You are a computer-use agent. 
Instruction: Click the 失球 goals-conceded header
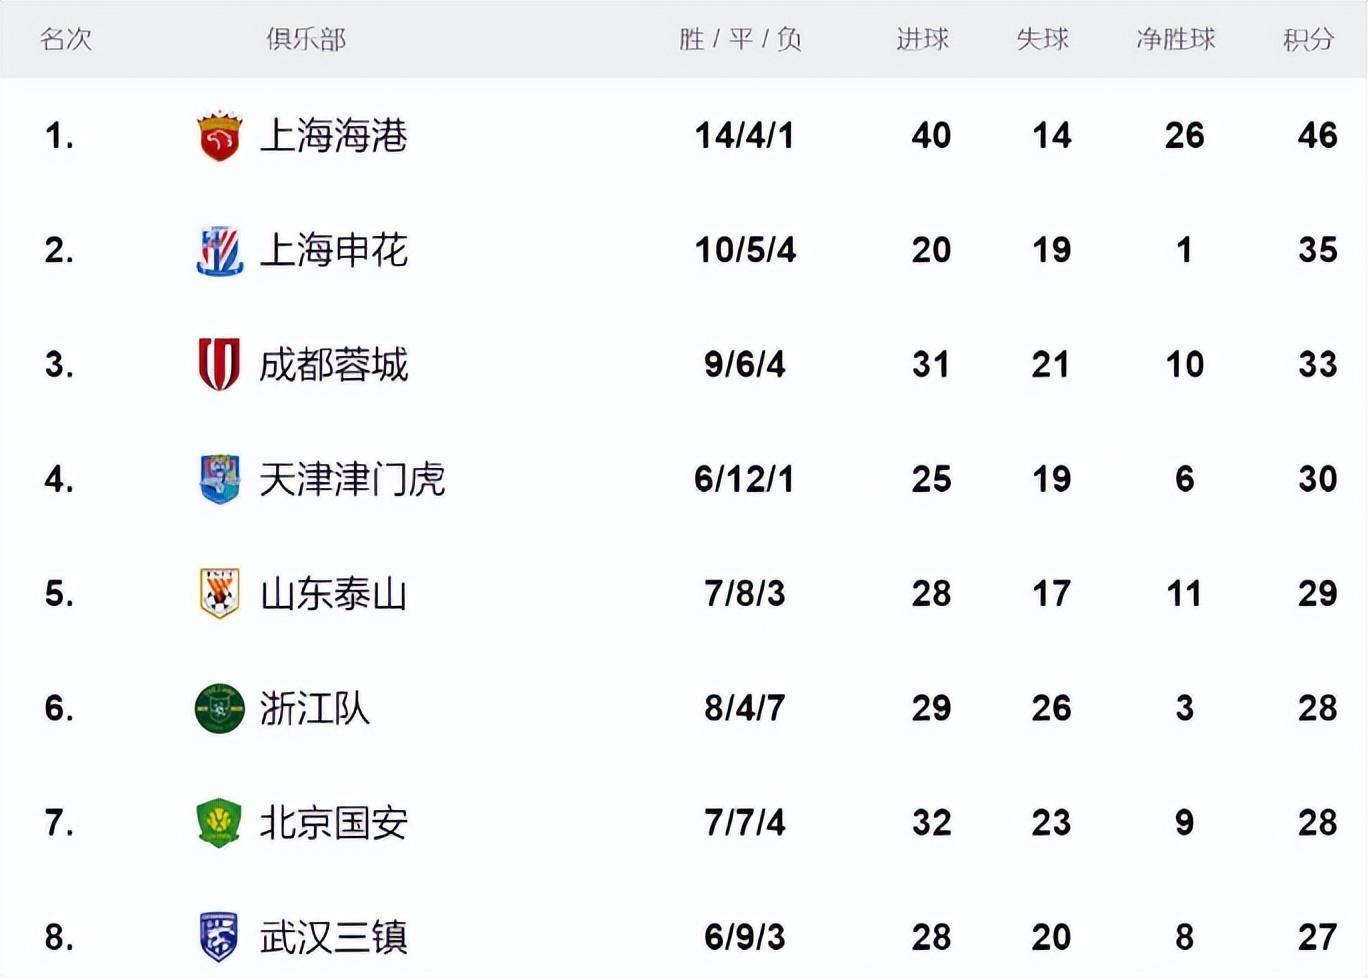(1042, 40)
